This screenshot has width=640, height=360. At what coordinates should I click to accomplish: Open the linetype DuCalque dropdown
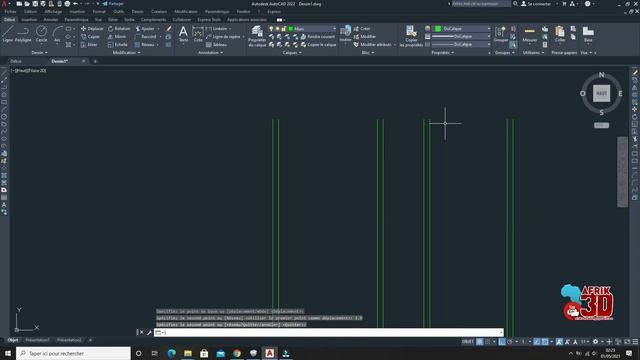click(489, 44)
